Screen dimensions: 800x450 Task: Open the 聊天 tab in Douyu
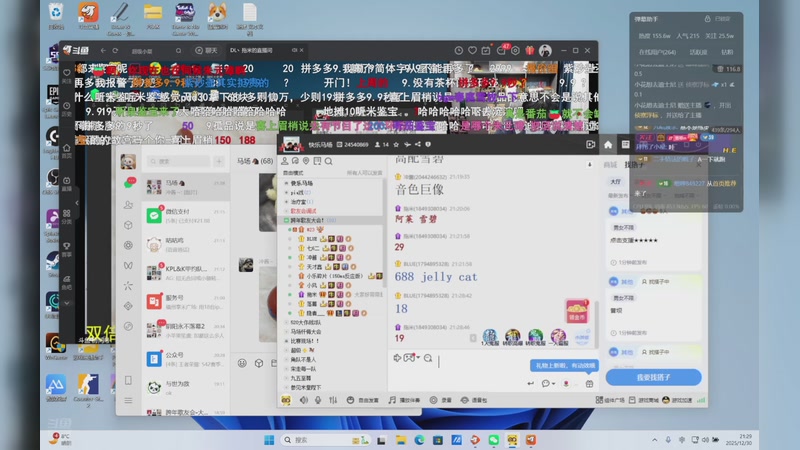click(x=207, y=51)
